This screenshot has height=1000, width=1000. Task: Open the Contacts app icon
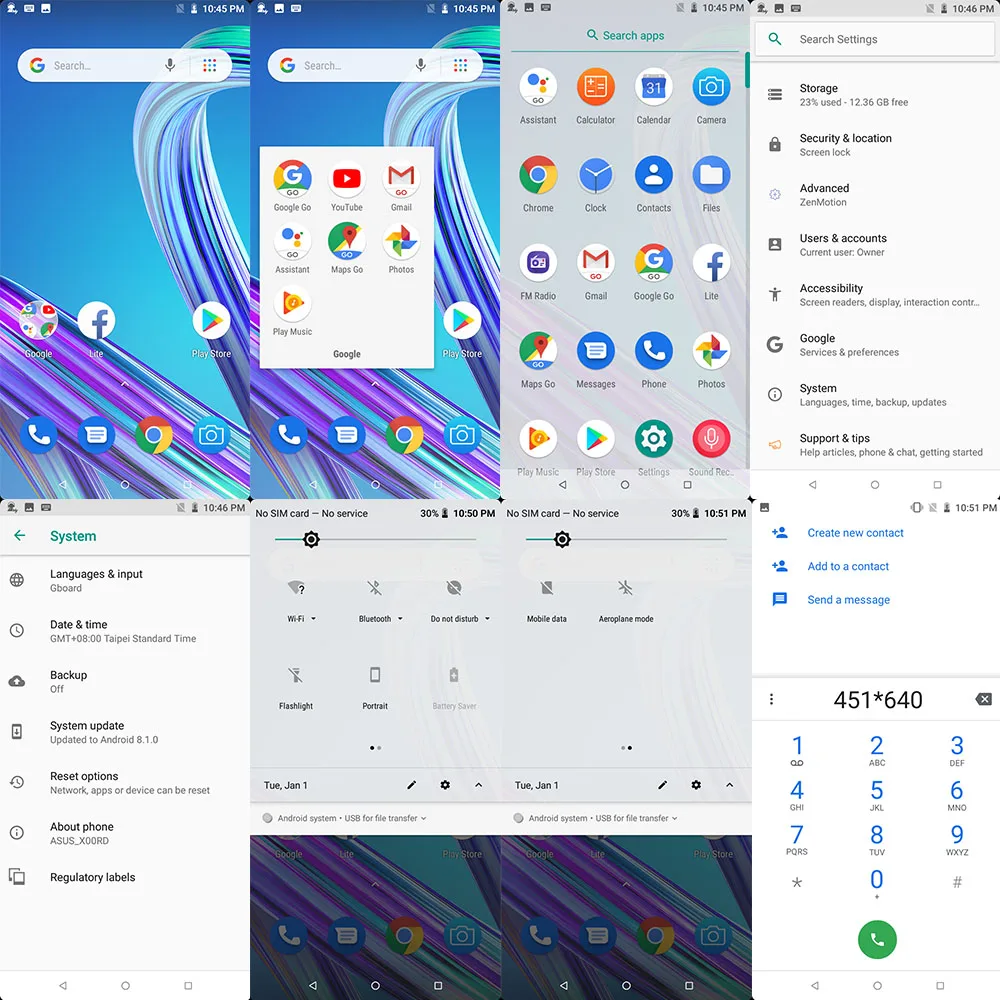[654, 175]
